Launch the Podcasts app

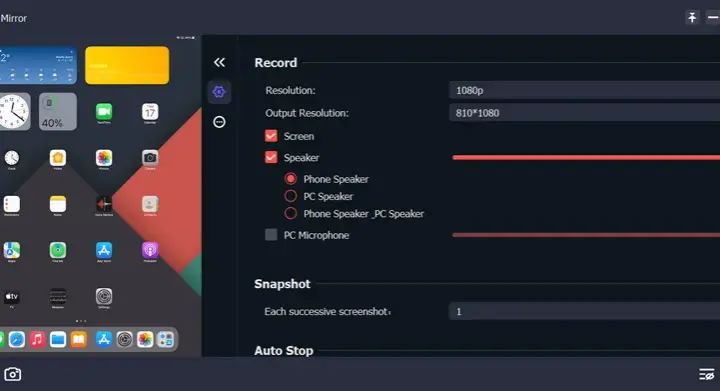pos(150,250)
